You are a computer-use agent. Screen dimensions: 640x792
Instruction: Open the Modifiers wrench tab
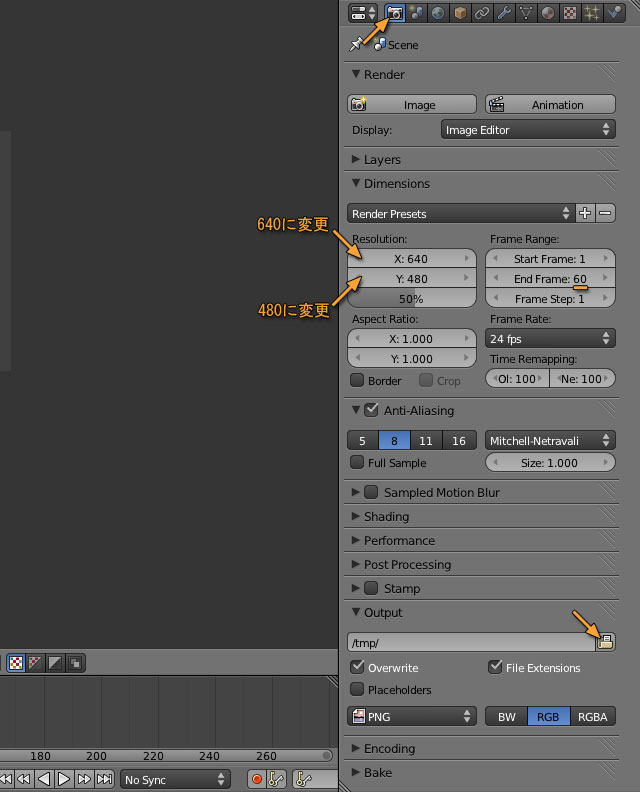(x=504, y=13)
